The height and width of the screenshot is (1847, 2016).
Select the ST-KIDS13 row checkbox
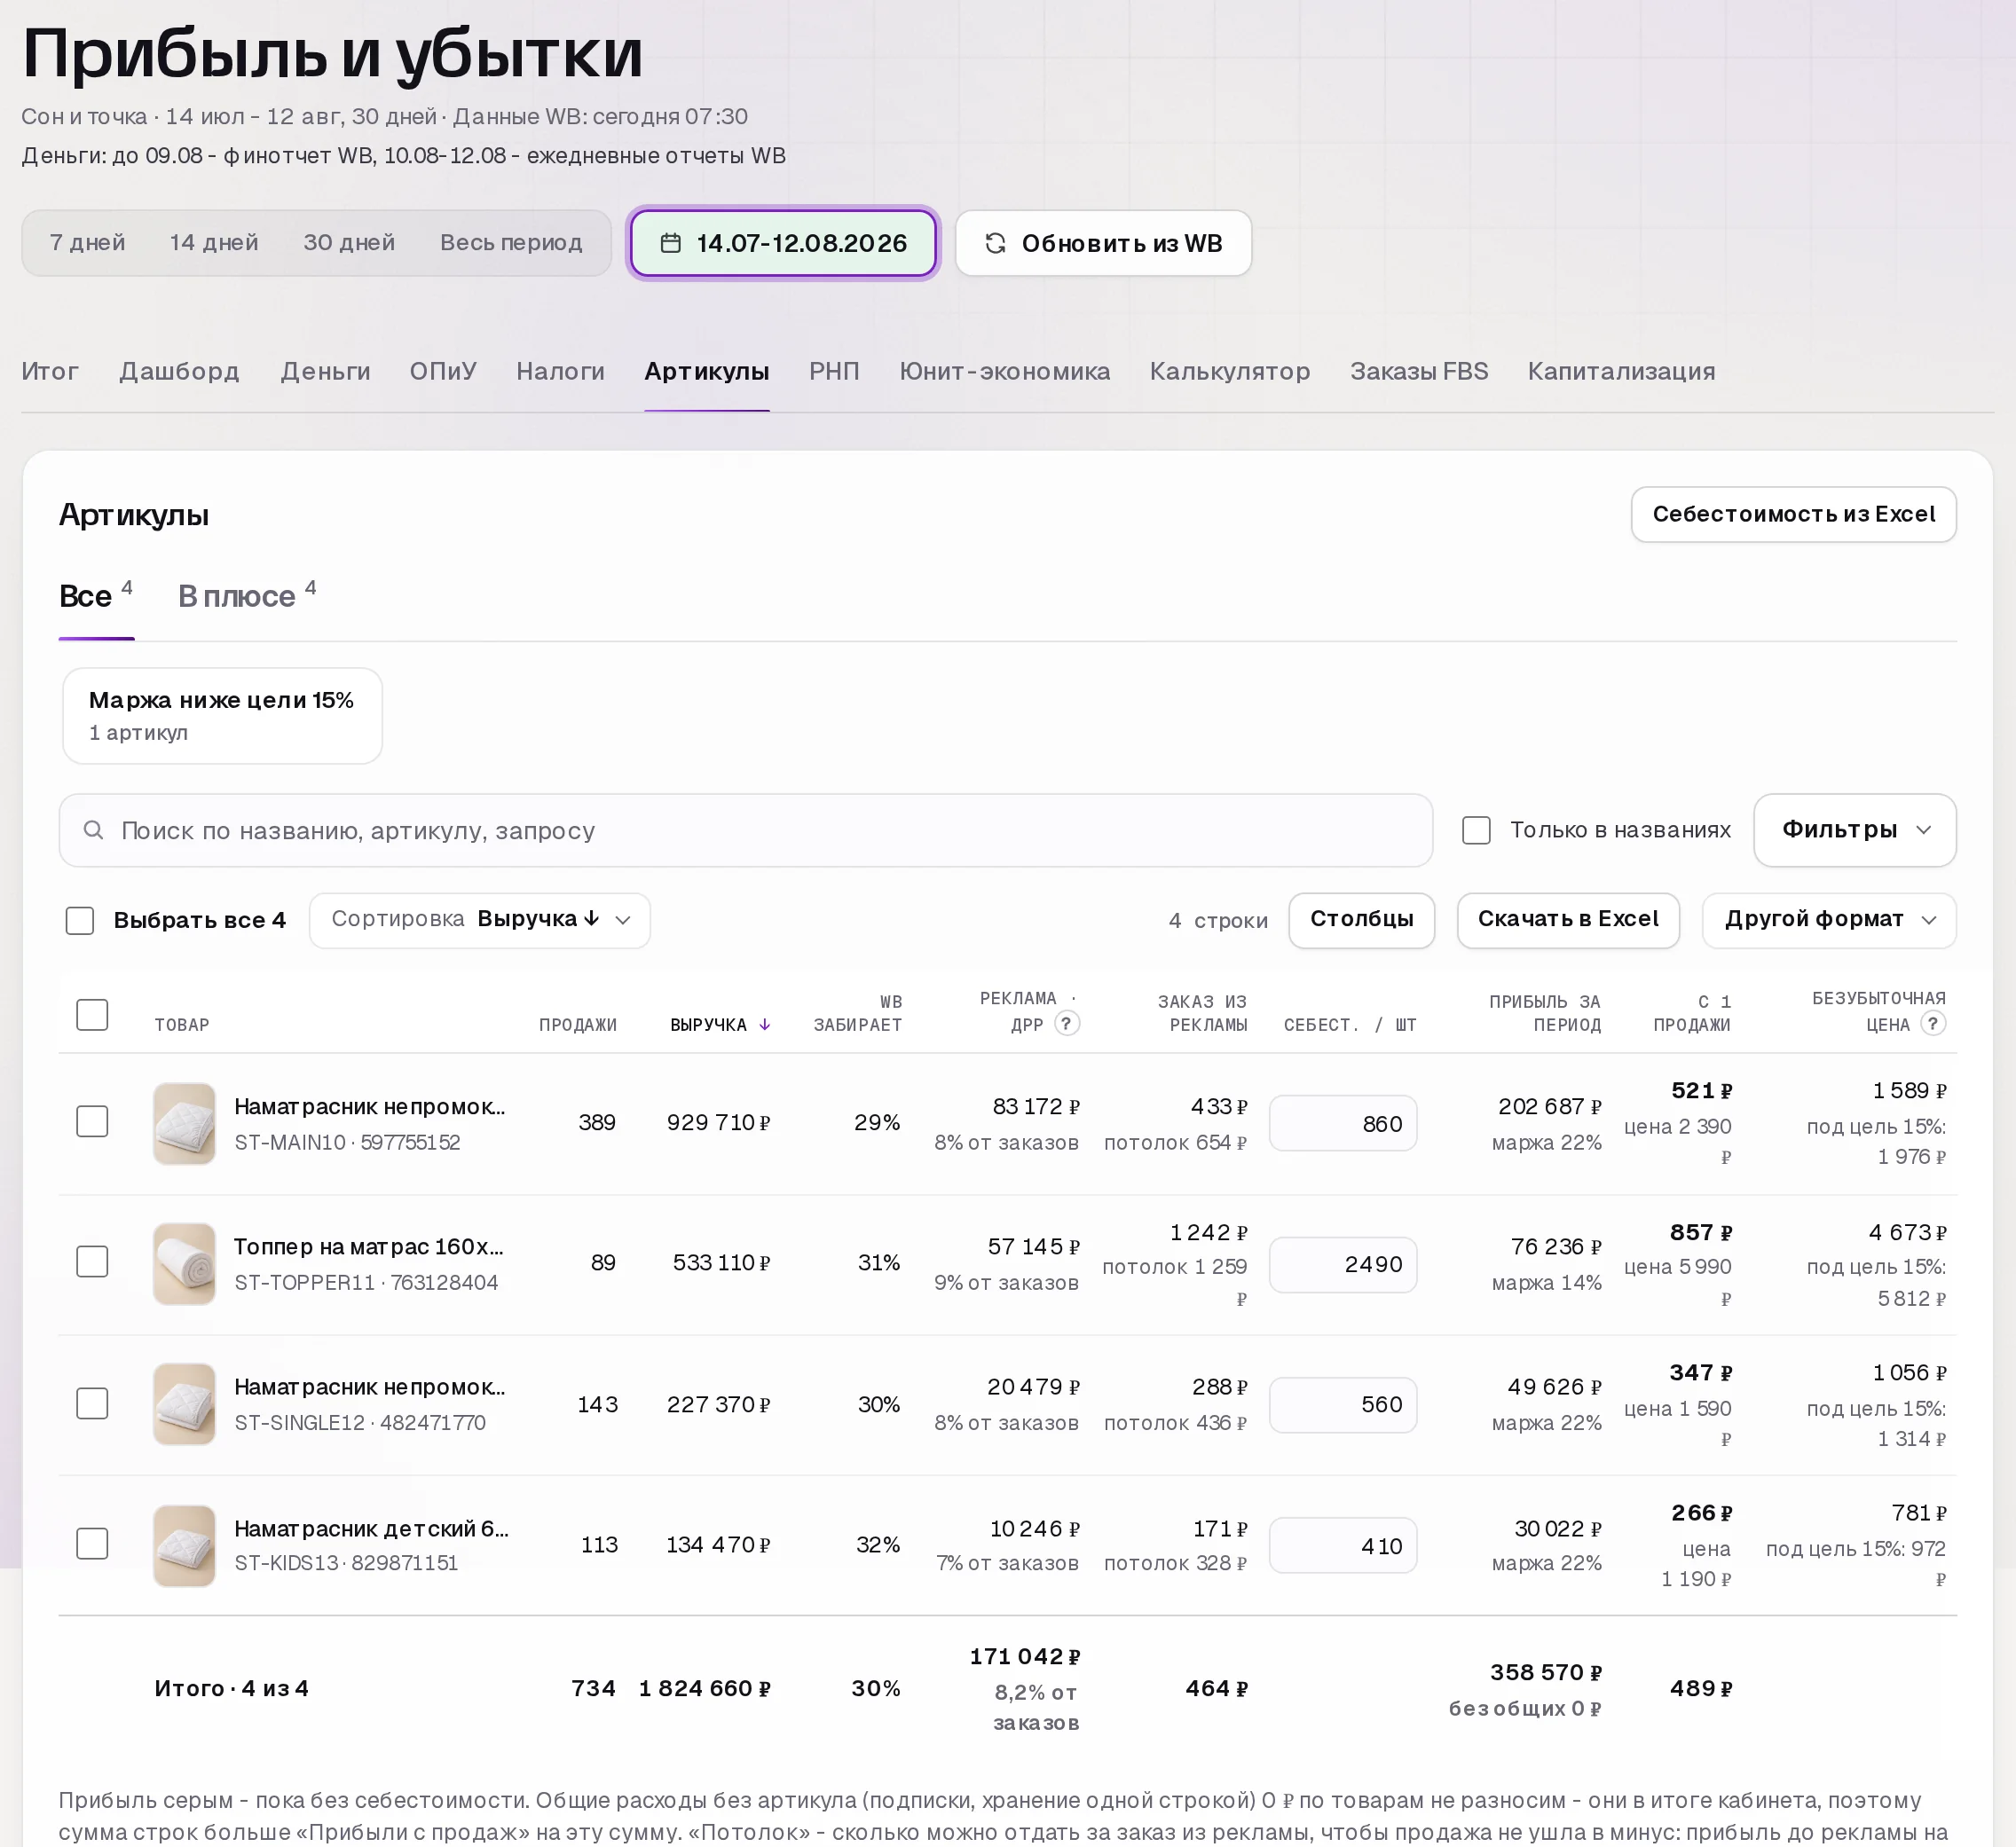92,1543
